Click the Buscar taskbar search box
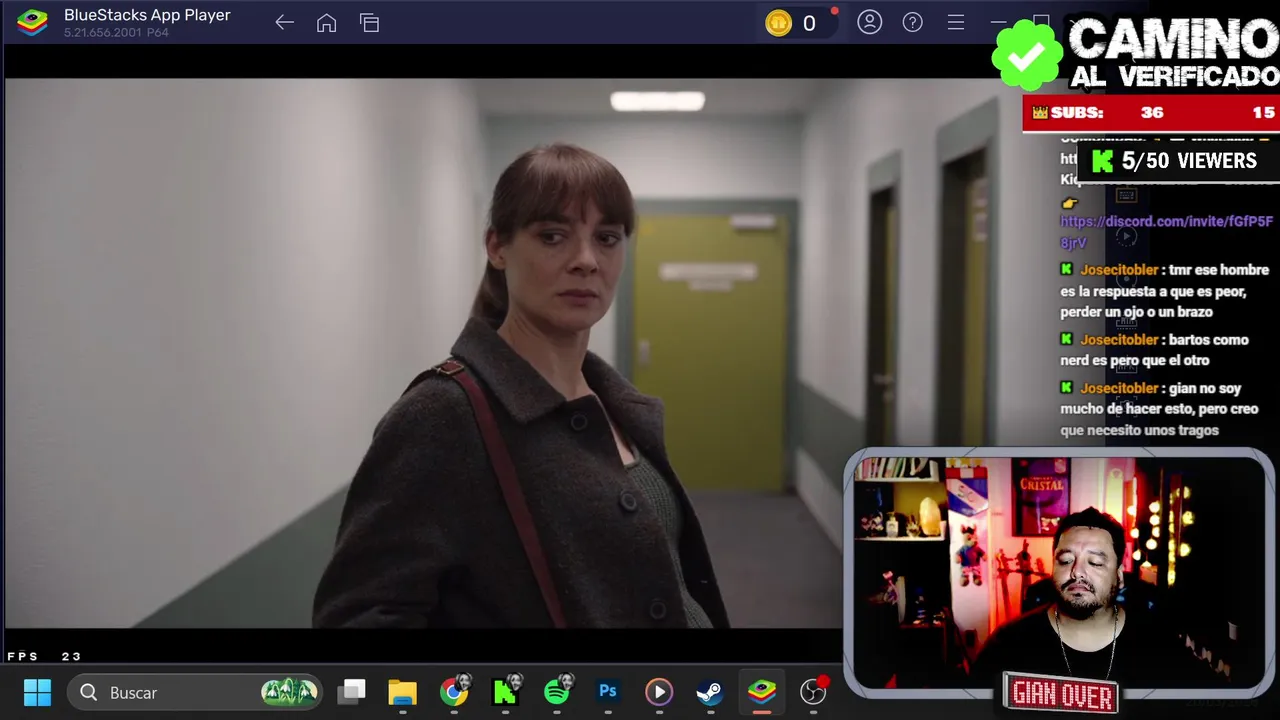 point(195,692)
